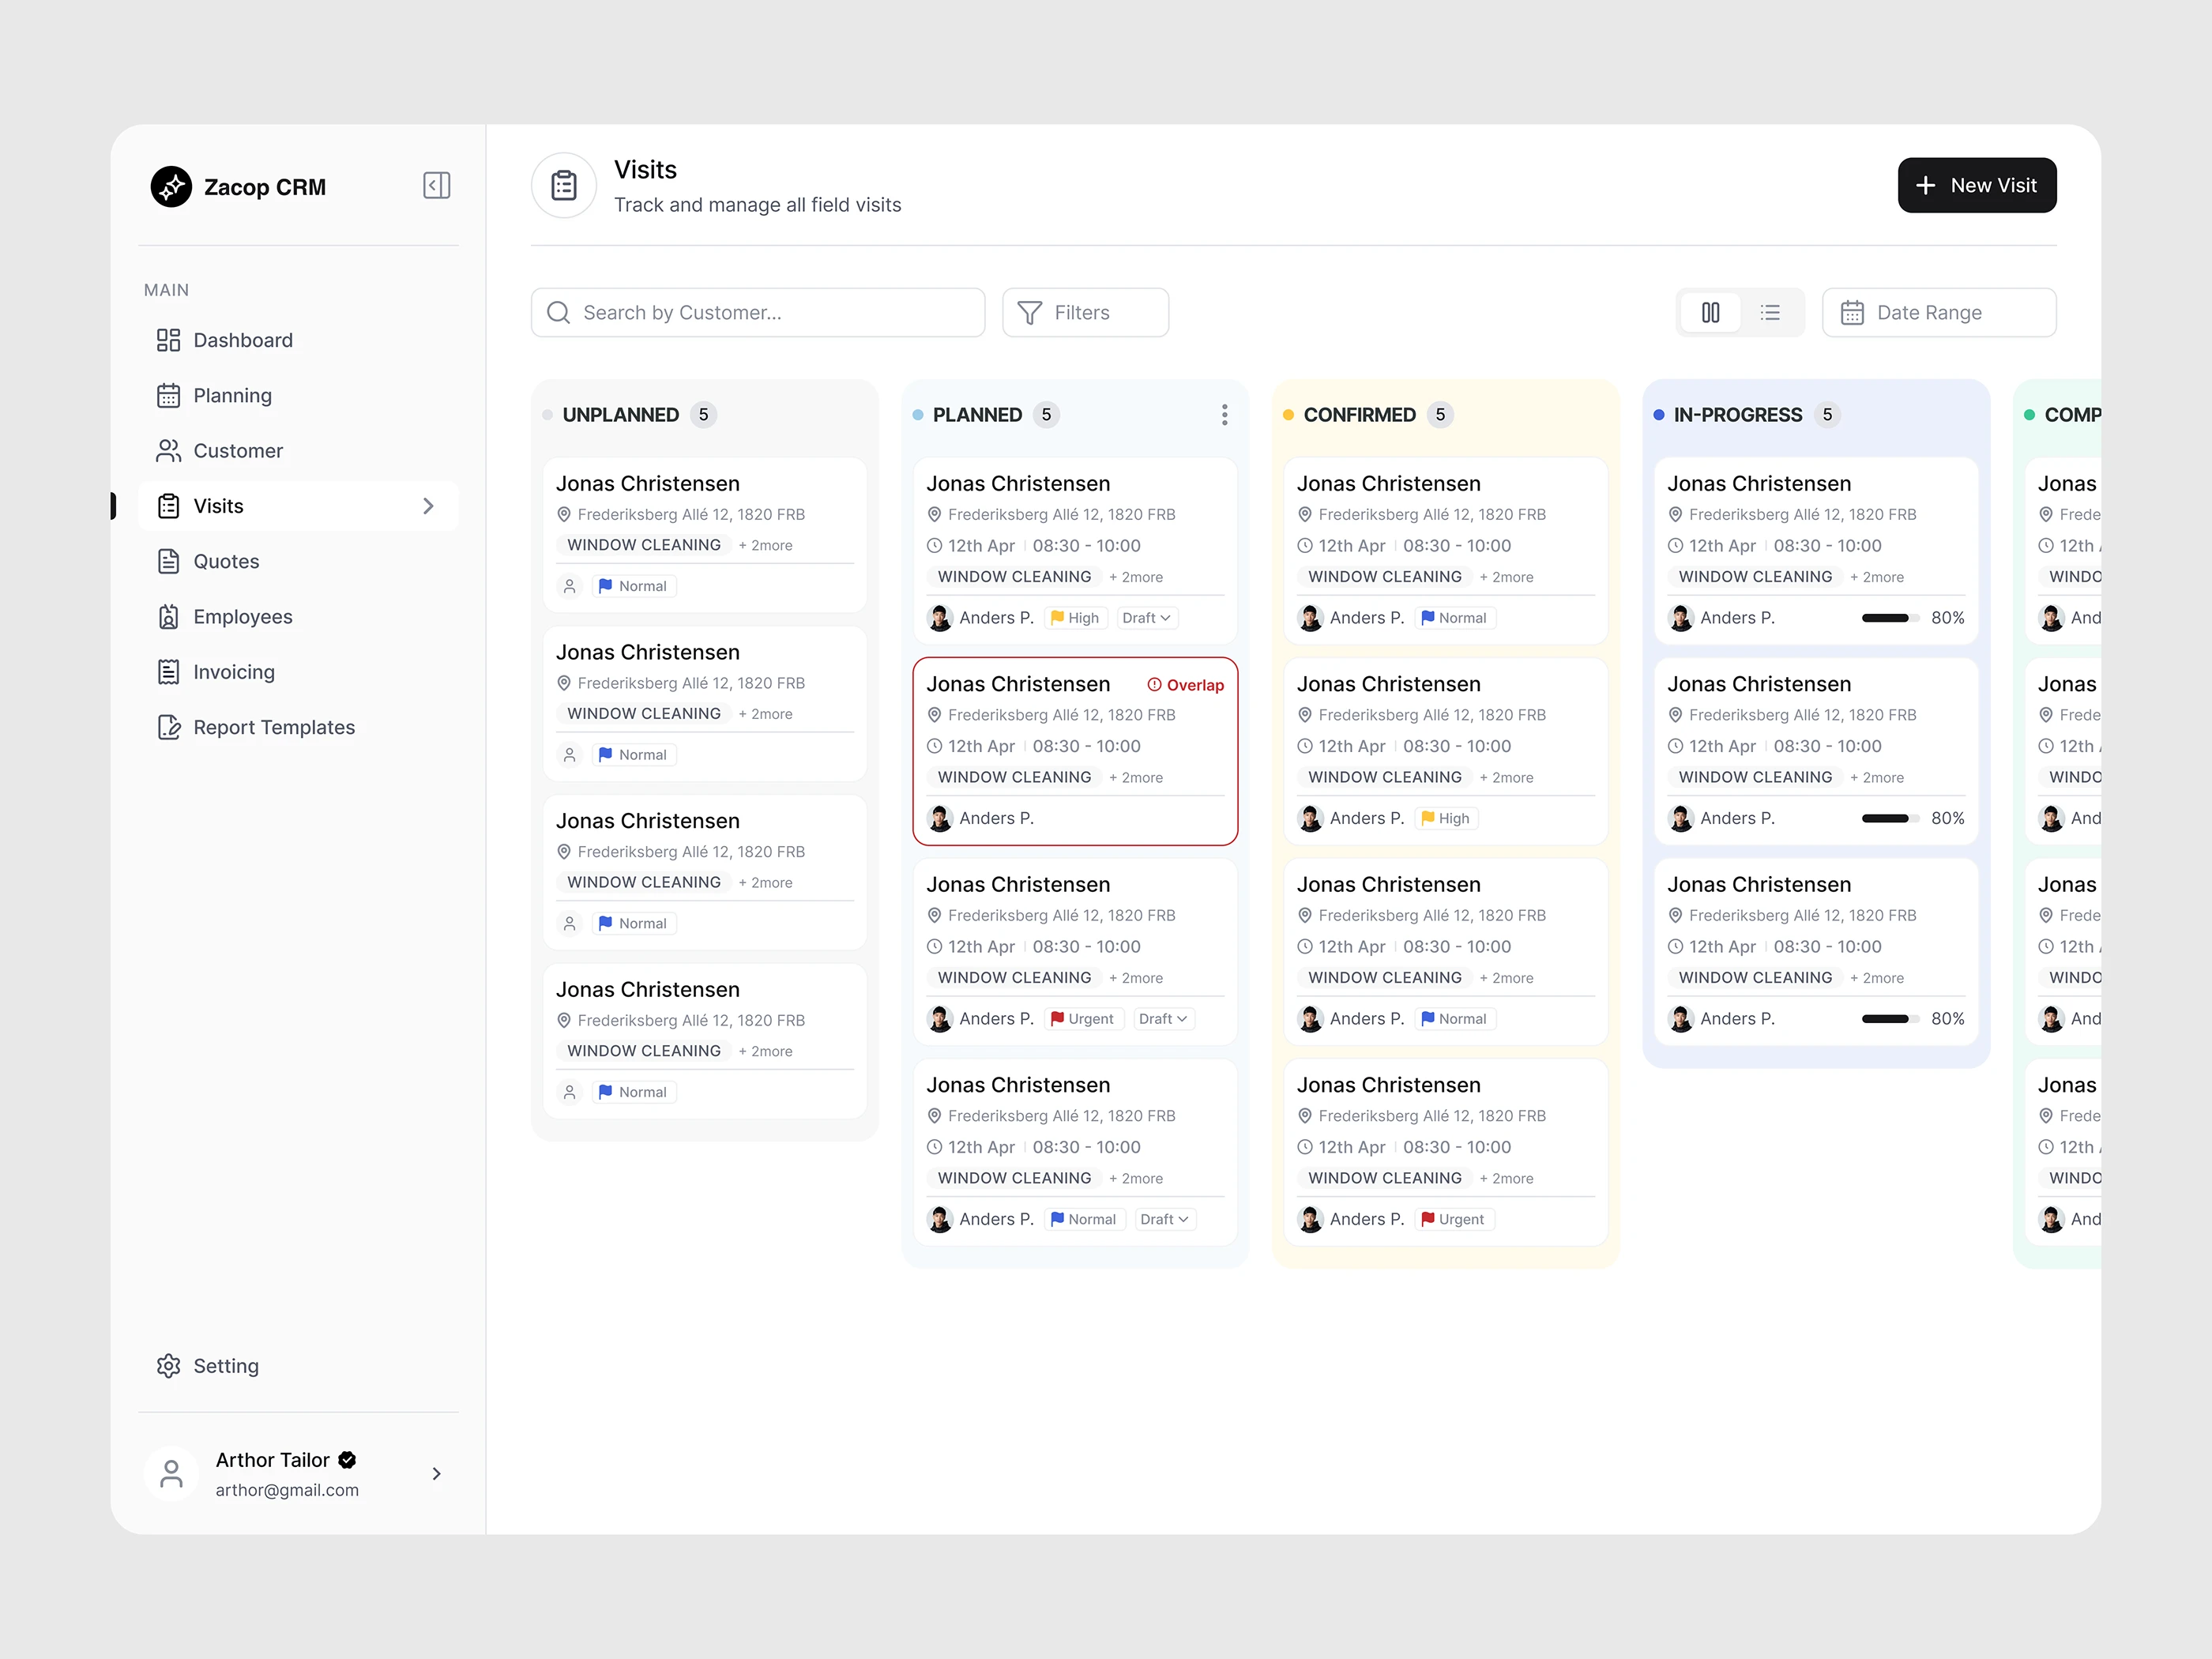
Task: Click the verified badge next to Arthor Tailor
Action: pyautogui.click(x=347, y=1460)
